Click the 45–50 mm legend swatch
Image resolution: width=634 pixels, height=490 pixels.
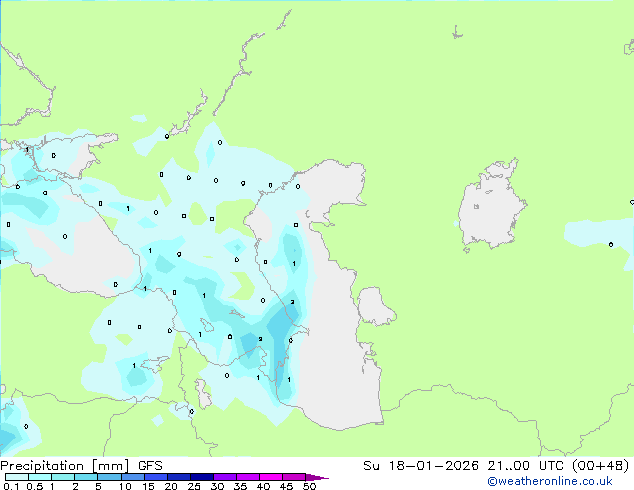click(x=294, y=477)
